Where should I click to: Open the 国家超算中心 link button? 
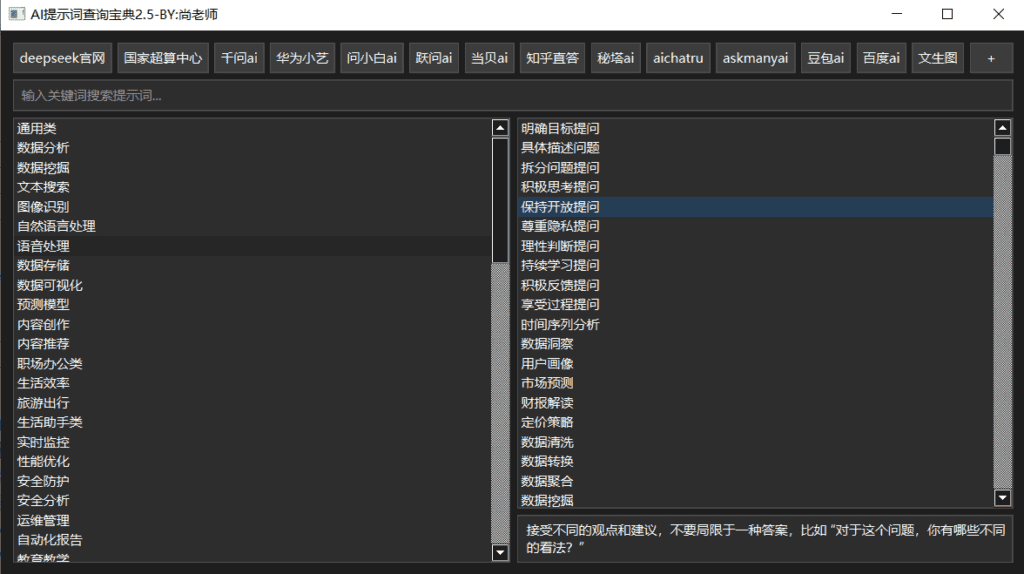tap(162, 58)
